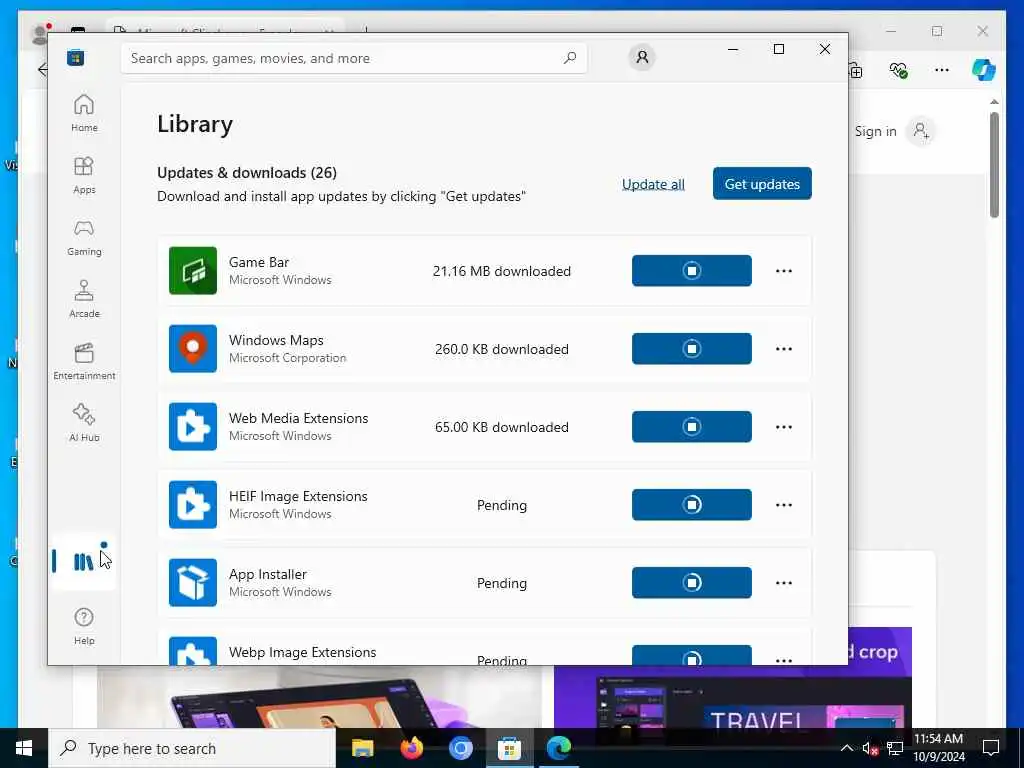Click the Update all link
The width and height of the screenshot is (1024, 768).
click(653, 184)
